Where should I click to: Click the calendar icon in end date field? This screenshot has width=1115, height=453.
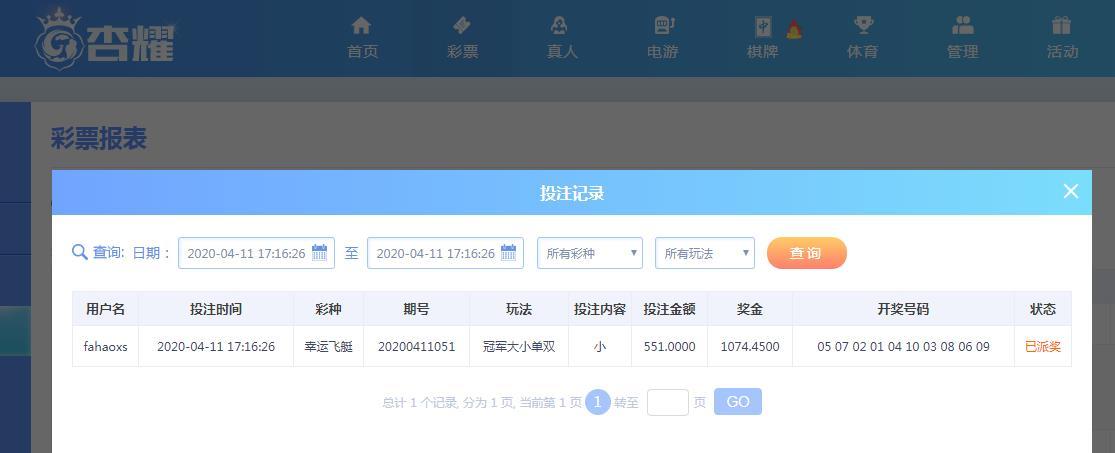[x=508, y=252]
